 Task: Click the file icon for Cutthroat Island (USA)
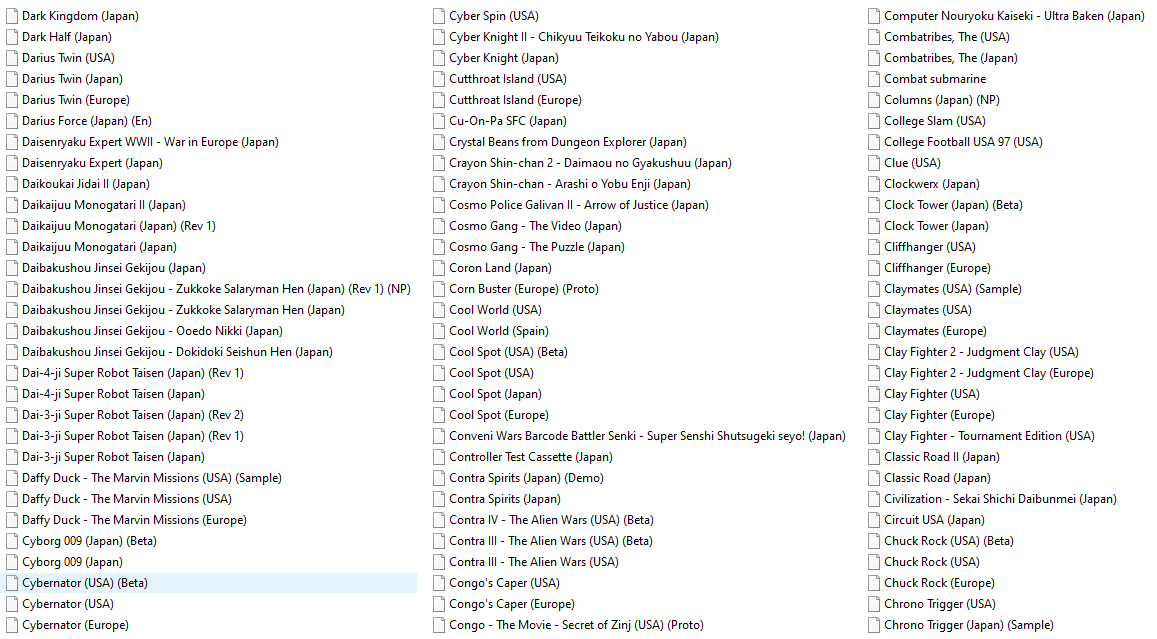coord(439,79)
